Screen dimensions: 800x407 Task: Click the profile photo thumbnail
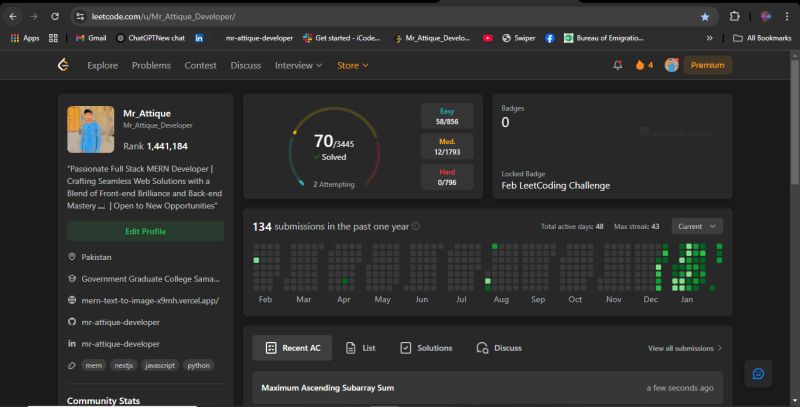(91, 130)
